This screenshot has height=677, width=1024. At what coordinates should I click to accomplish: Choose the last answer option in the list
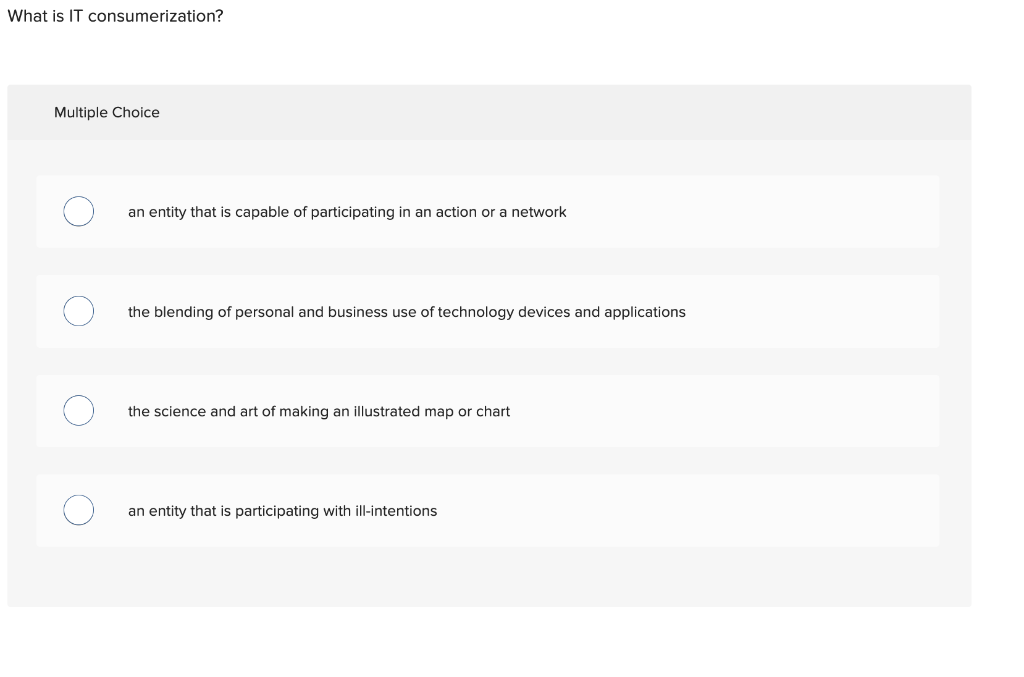[x=282, y=510]
